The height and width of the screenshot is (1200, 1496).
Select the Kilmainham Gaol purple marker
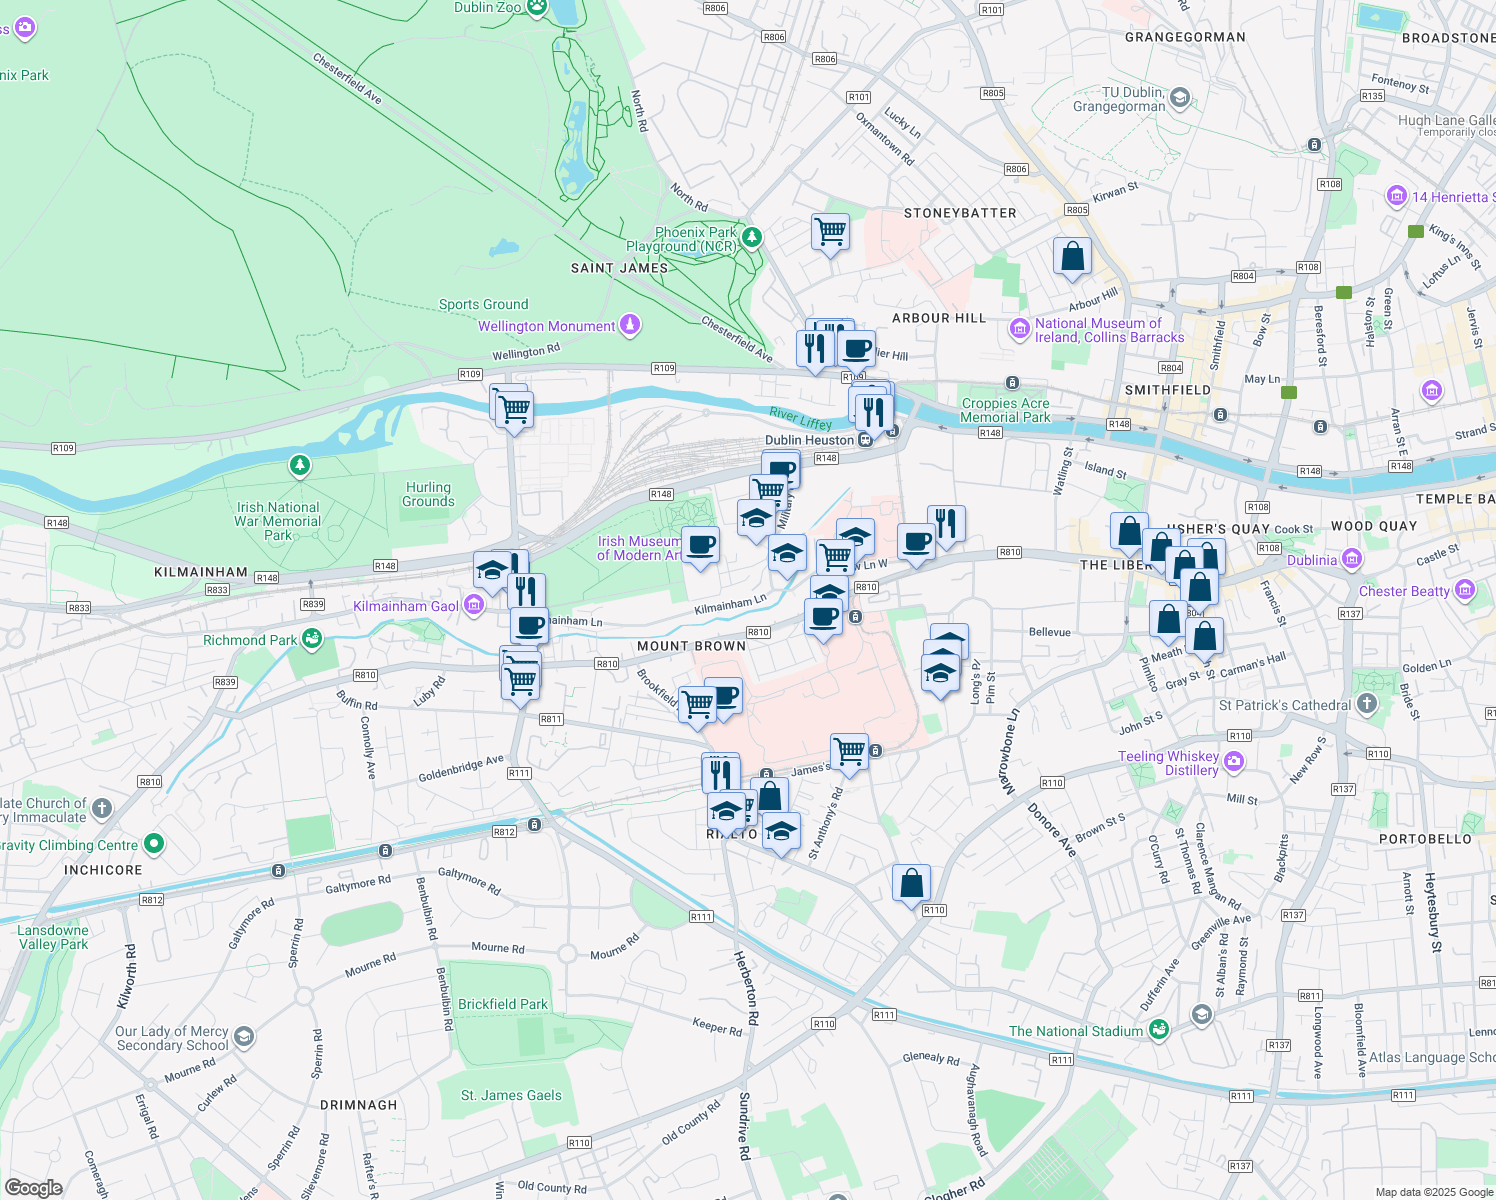(x=473, y=604)
